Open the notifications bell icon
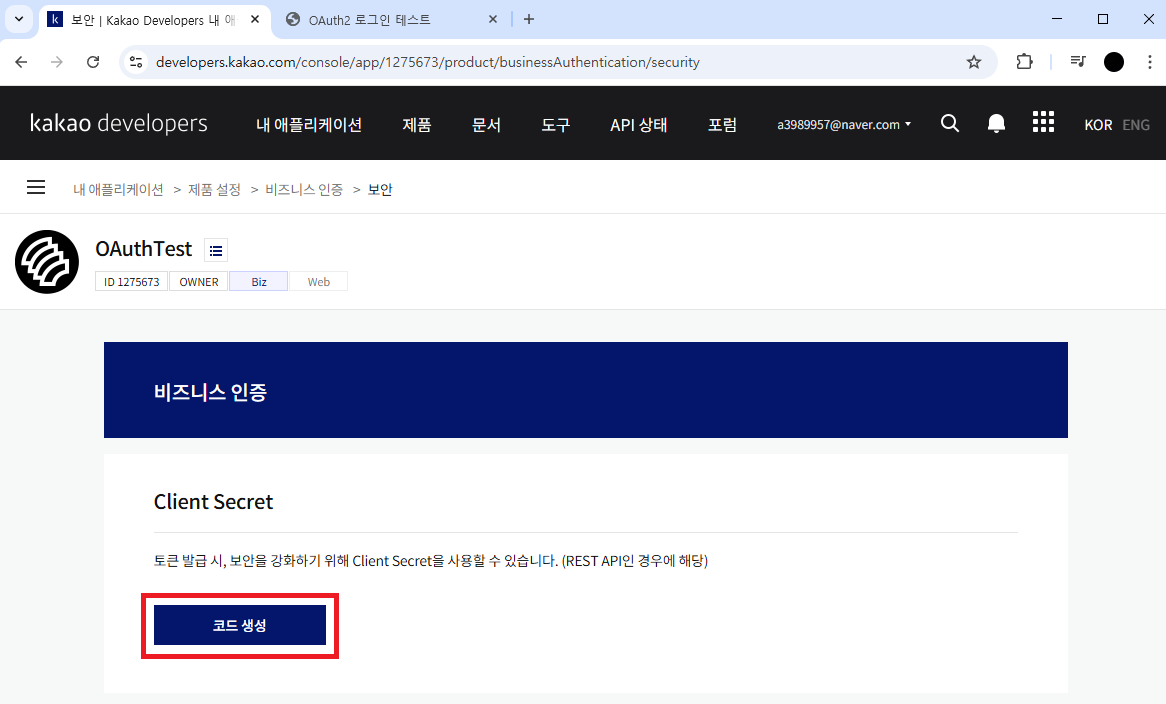Screen dimensions: 1166x704 click(x=996, y=123)
